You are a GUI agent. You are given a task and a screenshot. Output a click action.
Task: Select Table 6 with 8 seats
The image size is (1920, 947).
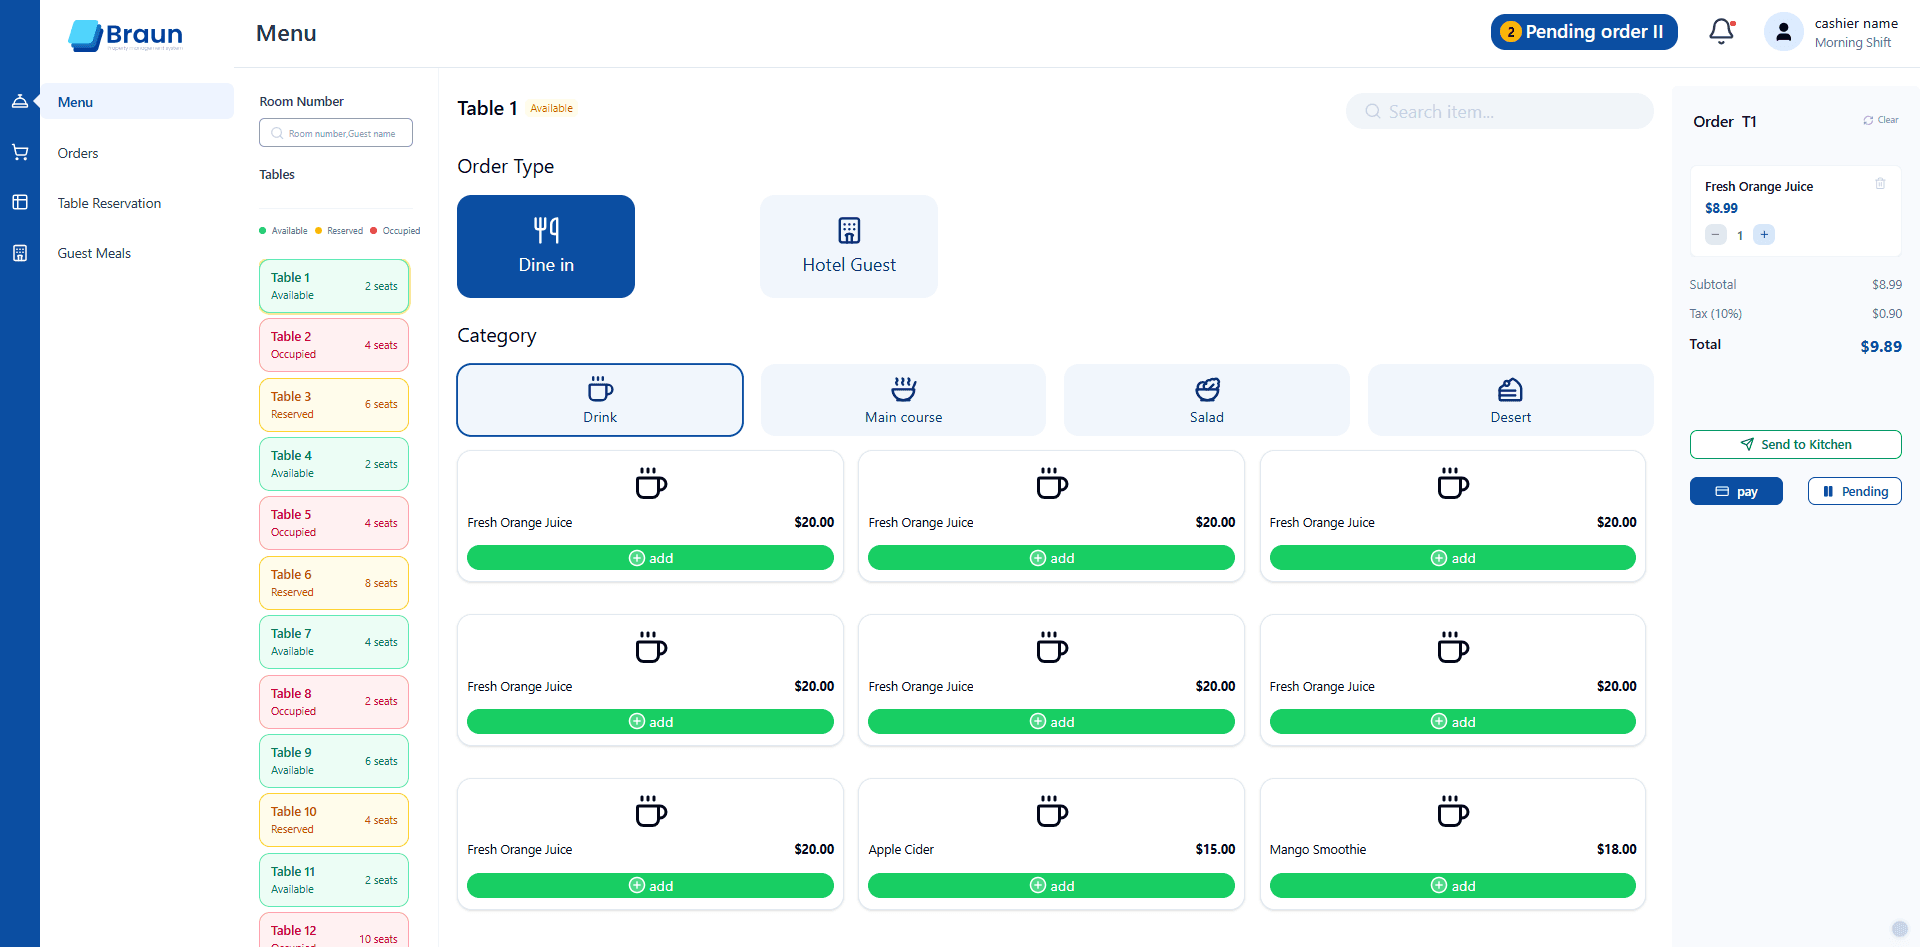tap(334, 583)
